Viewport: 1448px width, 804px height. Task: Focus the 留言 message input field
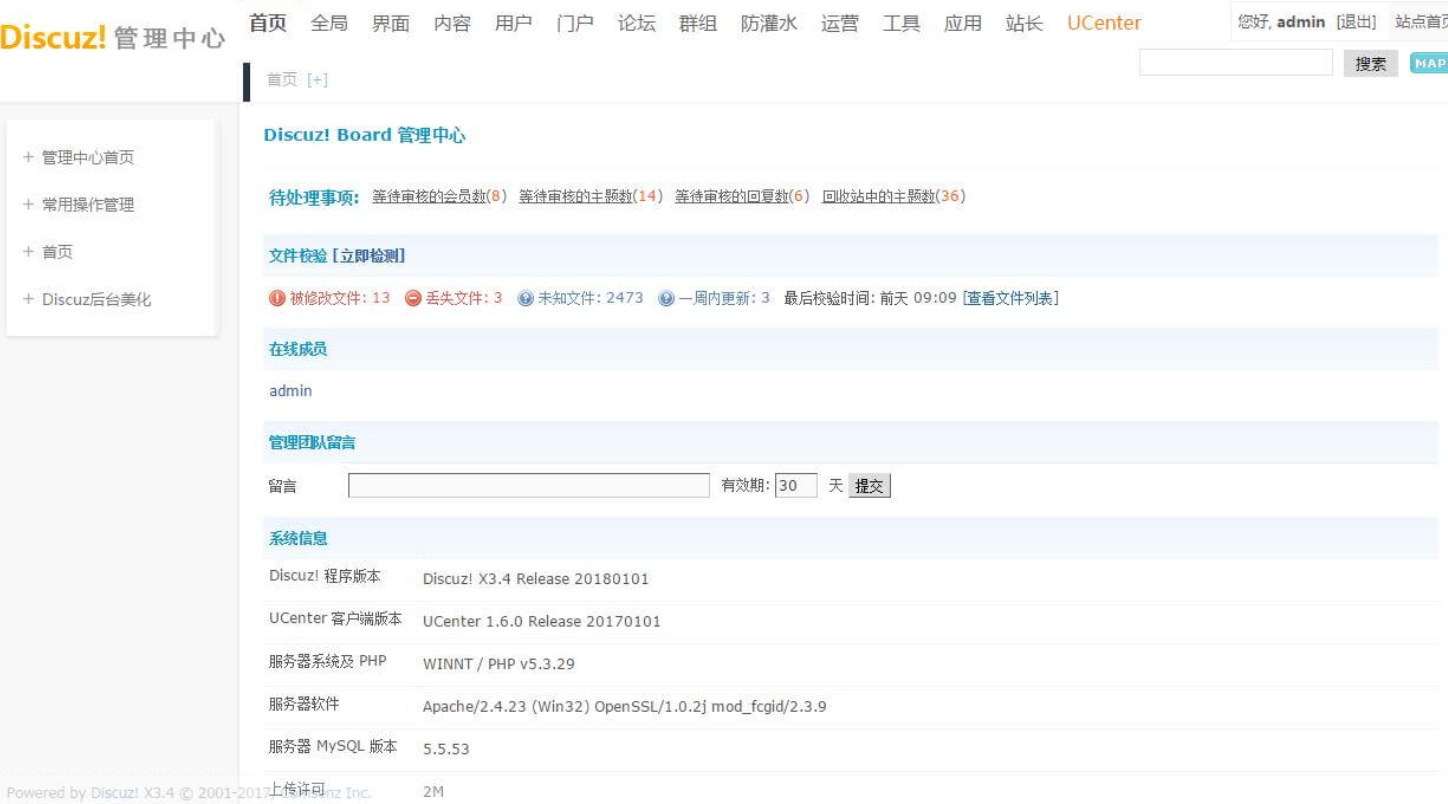tap(529, 486)
